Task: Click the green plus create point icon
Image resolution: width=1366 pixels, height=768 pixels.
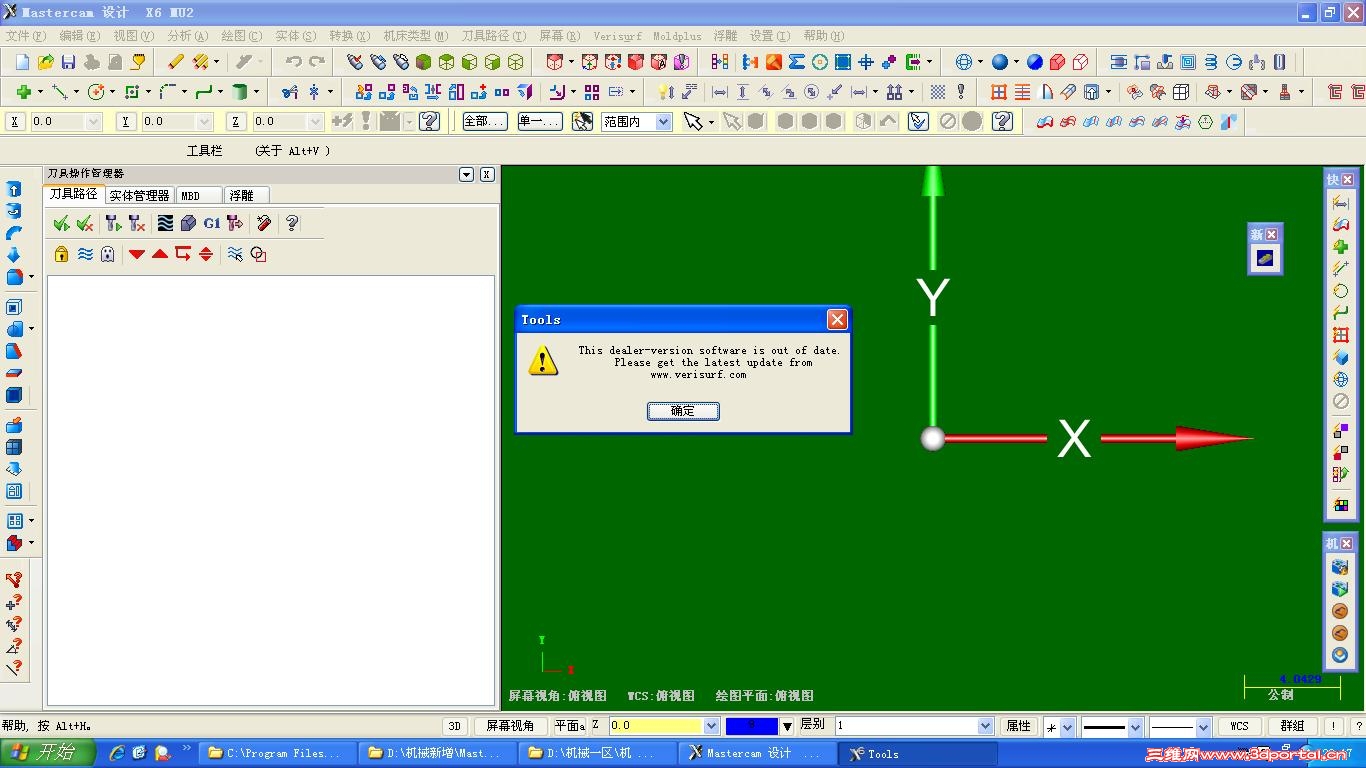Action: [x=23, y=92]
